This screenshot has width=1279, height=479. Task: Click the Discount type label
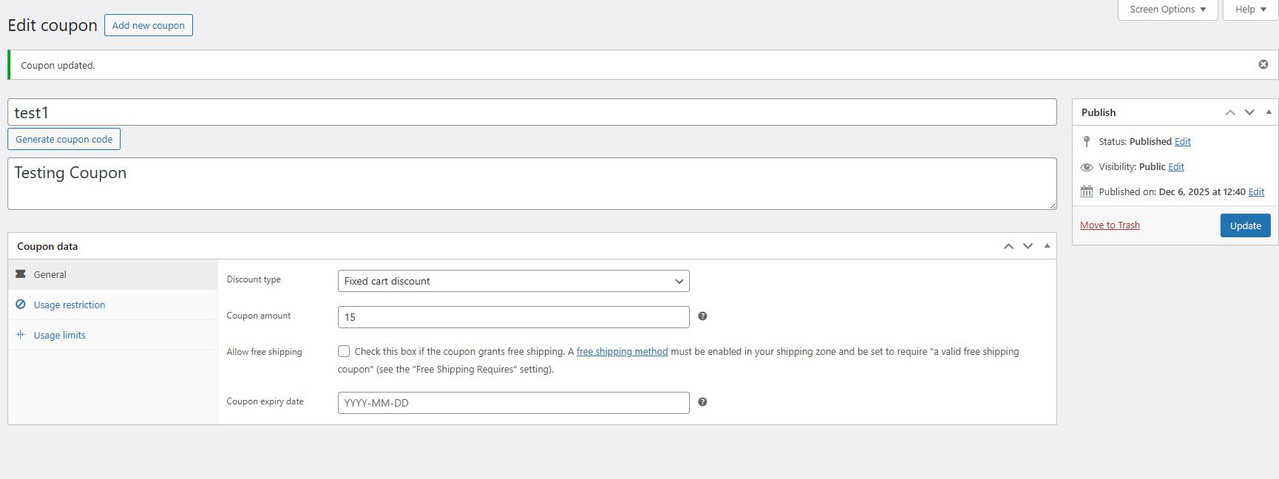254,280
